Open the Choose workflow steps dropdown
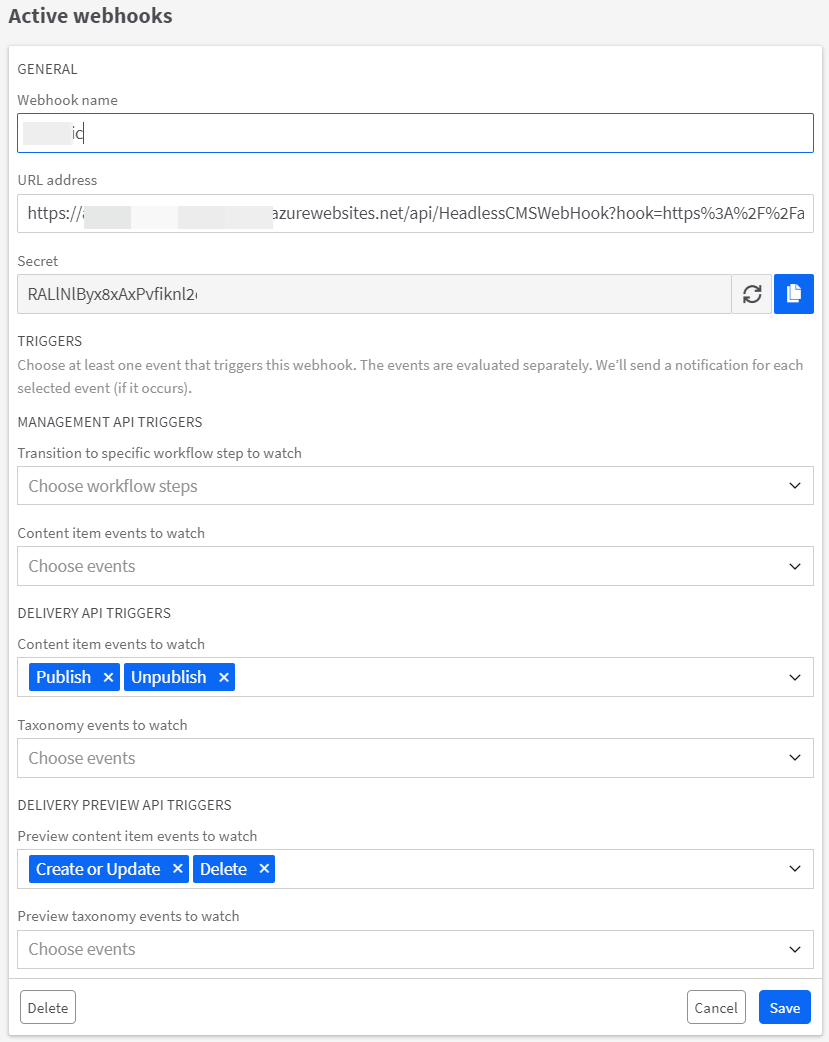829x1042 pixels. [795, 486]
